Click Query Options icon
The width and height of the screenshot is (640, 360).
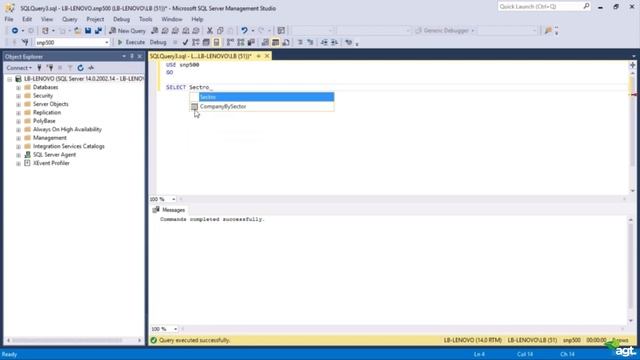pyautogui.click(x=206, y=42)
